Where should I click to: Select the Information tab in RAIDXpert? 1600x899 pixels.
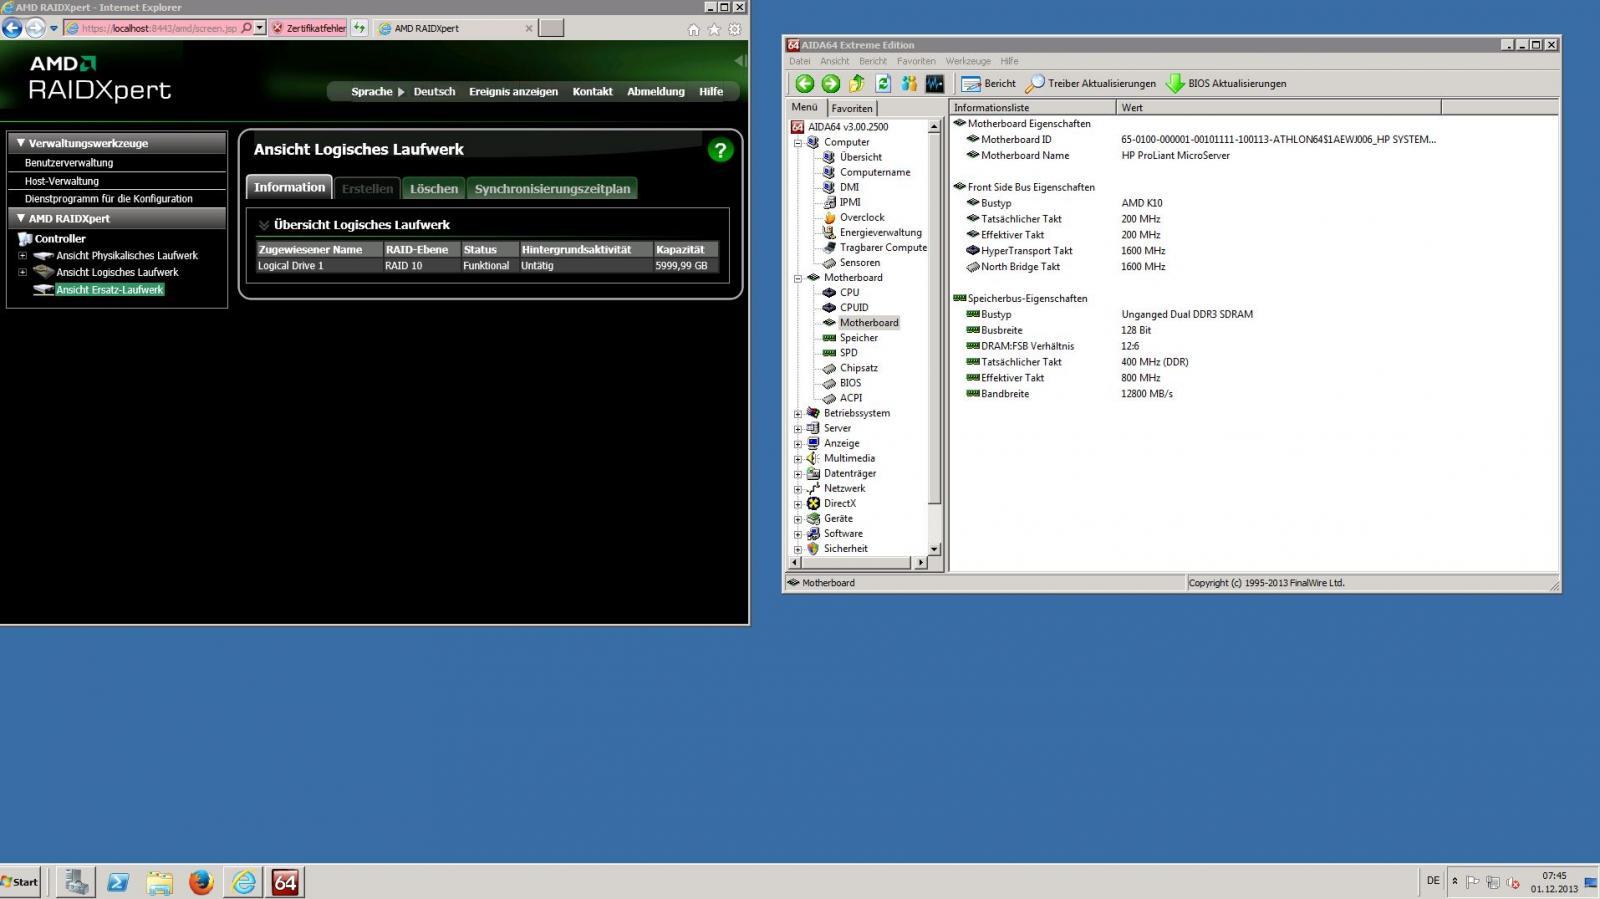289,187
